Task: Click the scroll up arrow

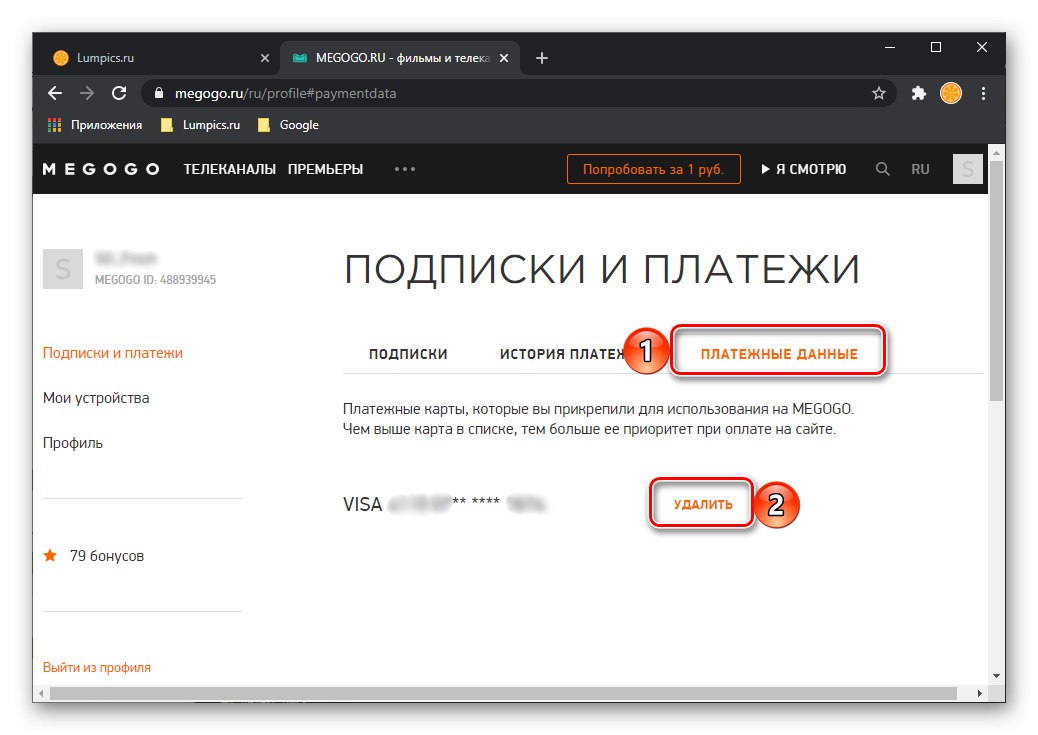Action: tap(996, 152)
